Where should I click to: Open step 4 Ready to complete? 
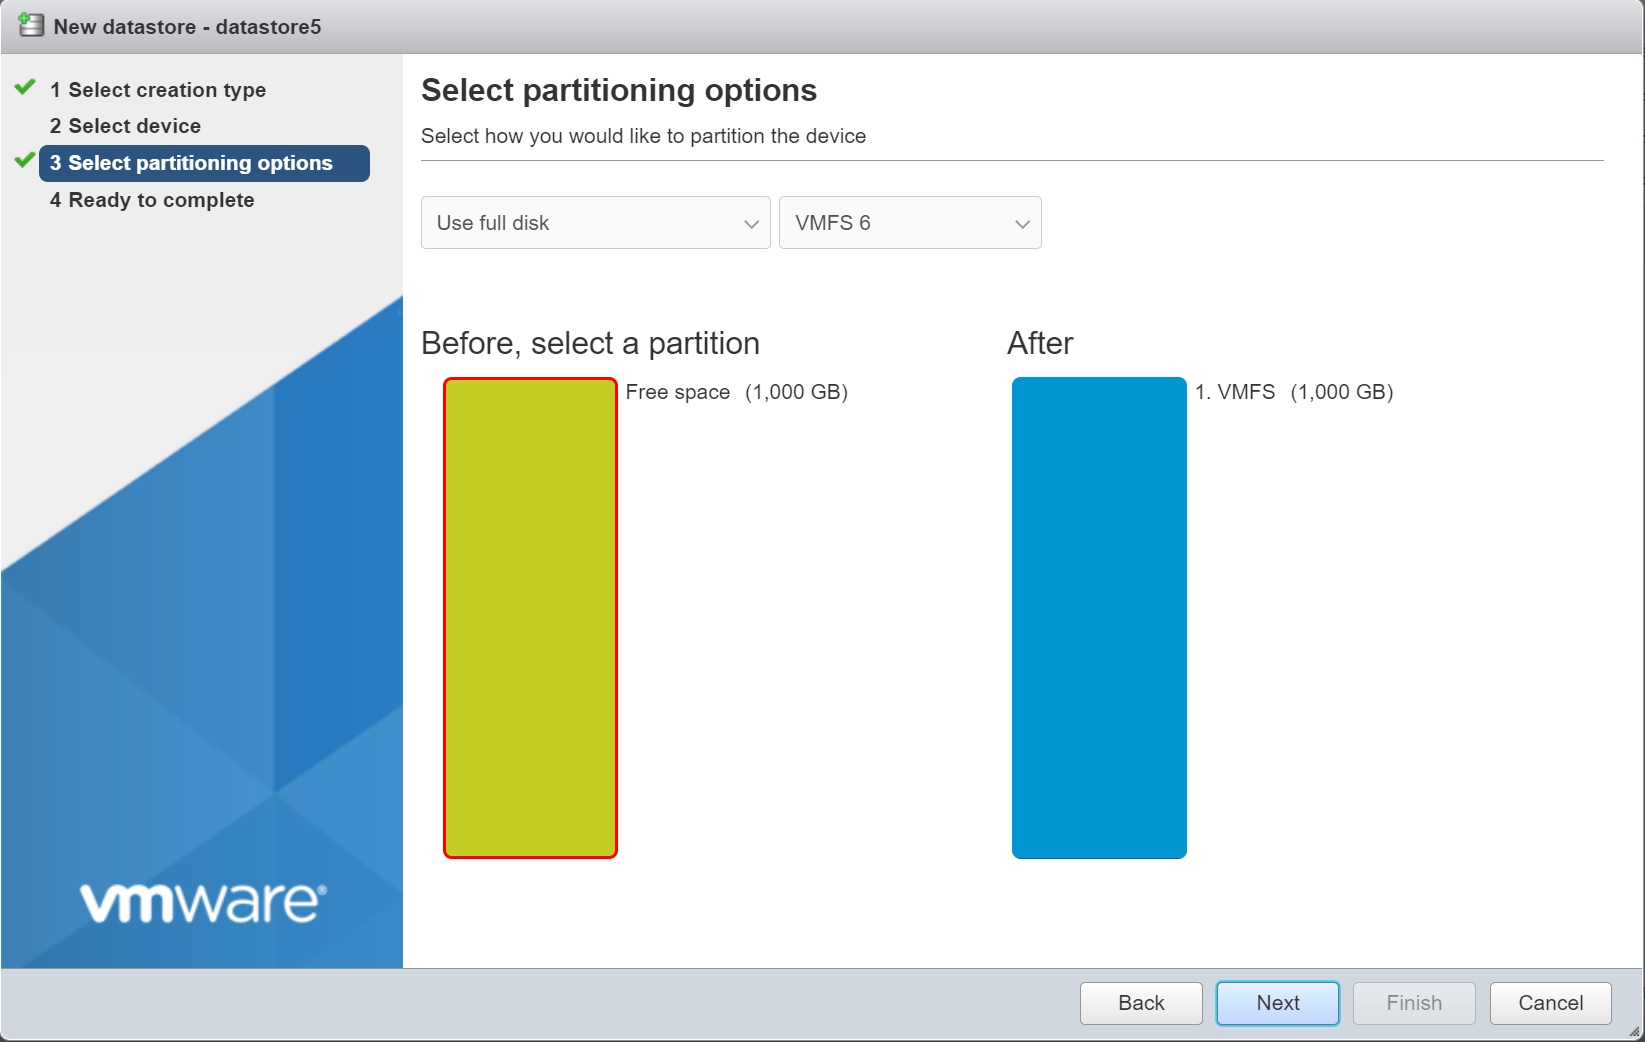(x=152, y=200)
